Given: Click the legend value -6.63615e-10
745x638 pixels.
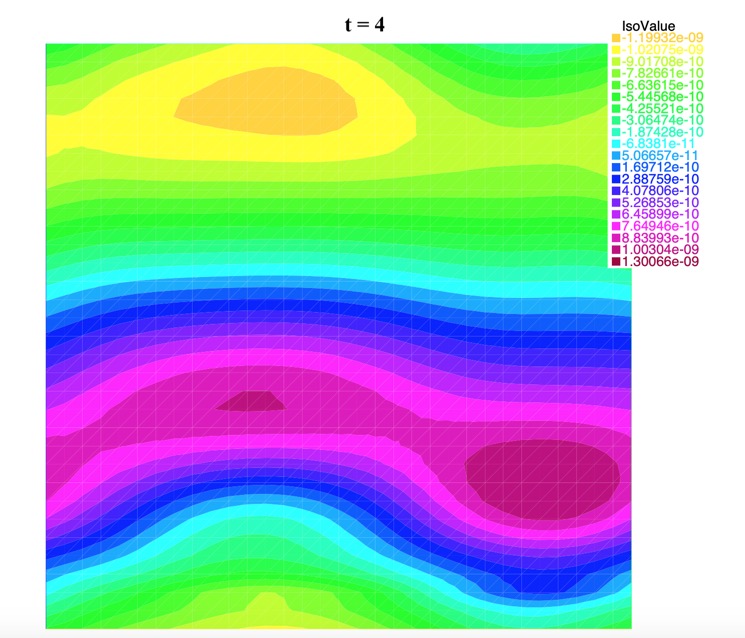Looking at the screenshot, I should (x=662, y=85).
